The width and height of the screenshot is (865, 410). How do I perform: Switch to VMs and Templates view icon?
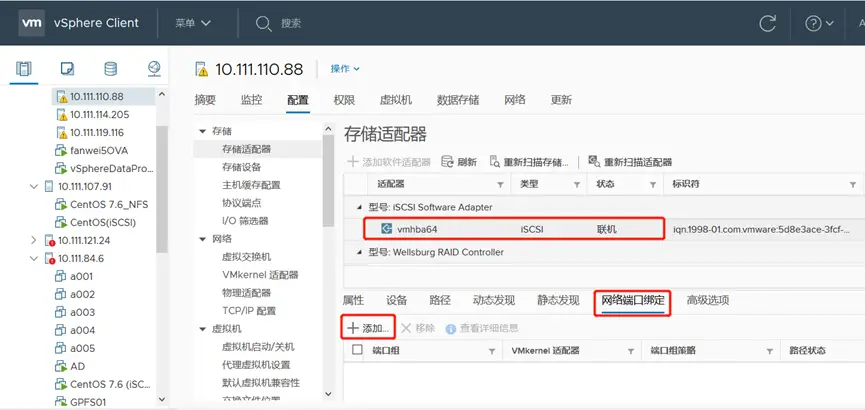[67, 69]
